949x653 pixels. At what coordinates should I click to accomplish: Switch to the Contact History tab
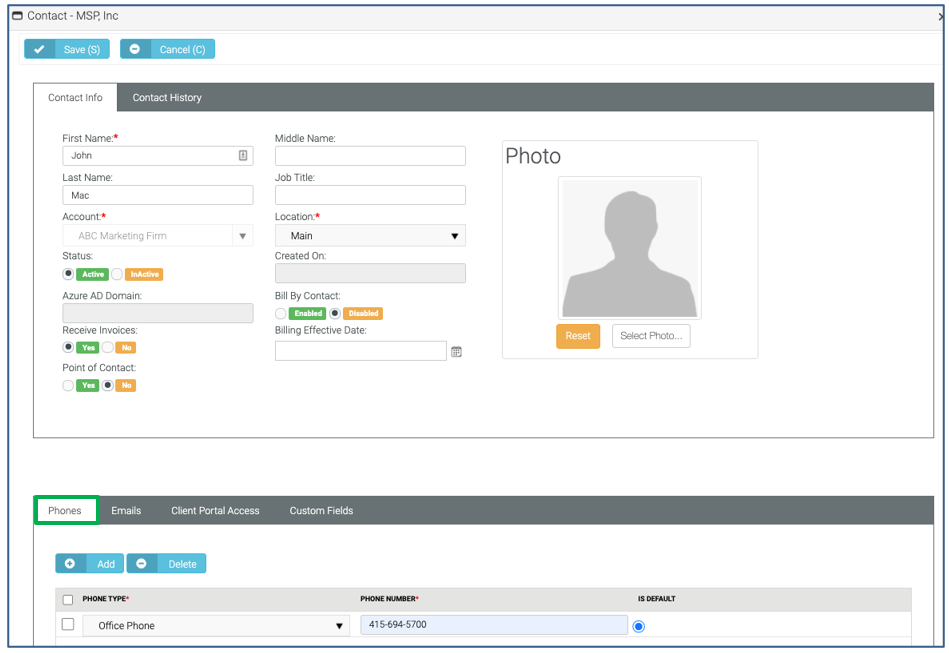pyautogui.click(x=167, y=98)
